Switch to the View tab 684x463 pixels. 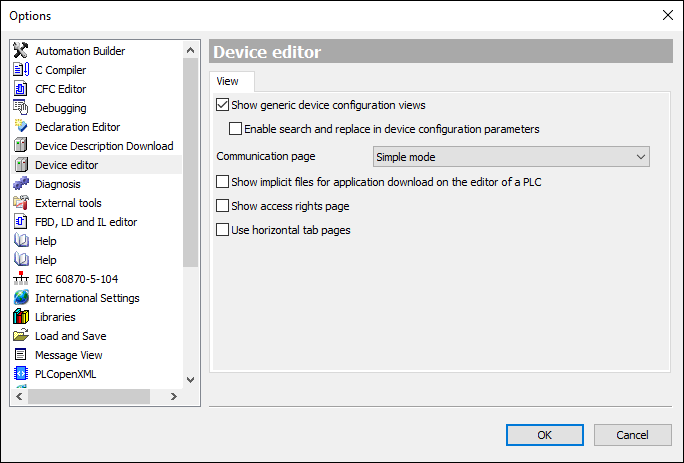[228, 81]
